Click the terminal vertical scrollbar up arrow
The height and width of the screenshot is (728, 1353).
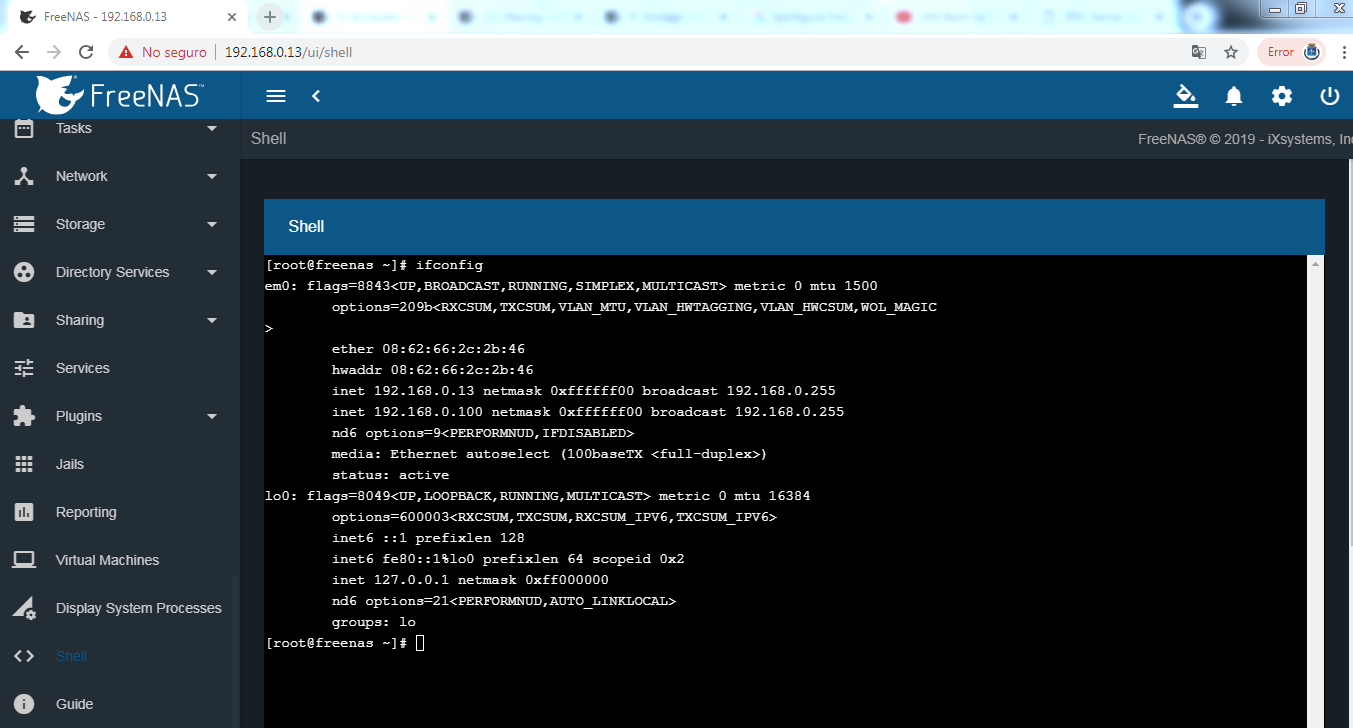[1316, 263]
